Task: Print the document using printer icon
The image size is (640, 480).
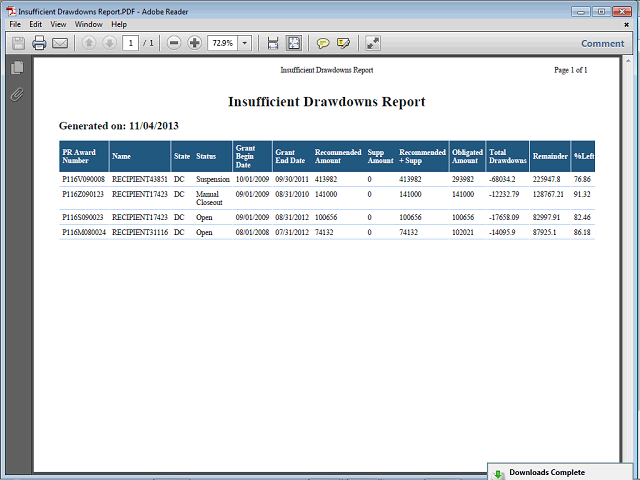Action: coord(39,43)
